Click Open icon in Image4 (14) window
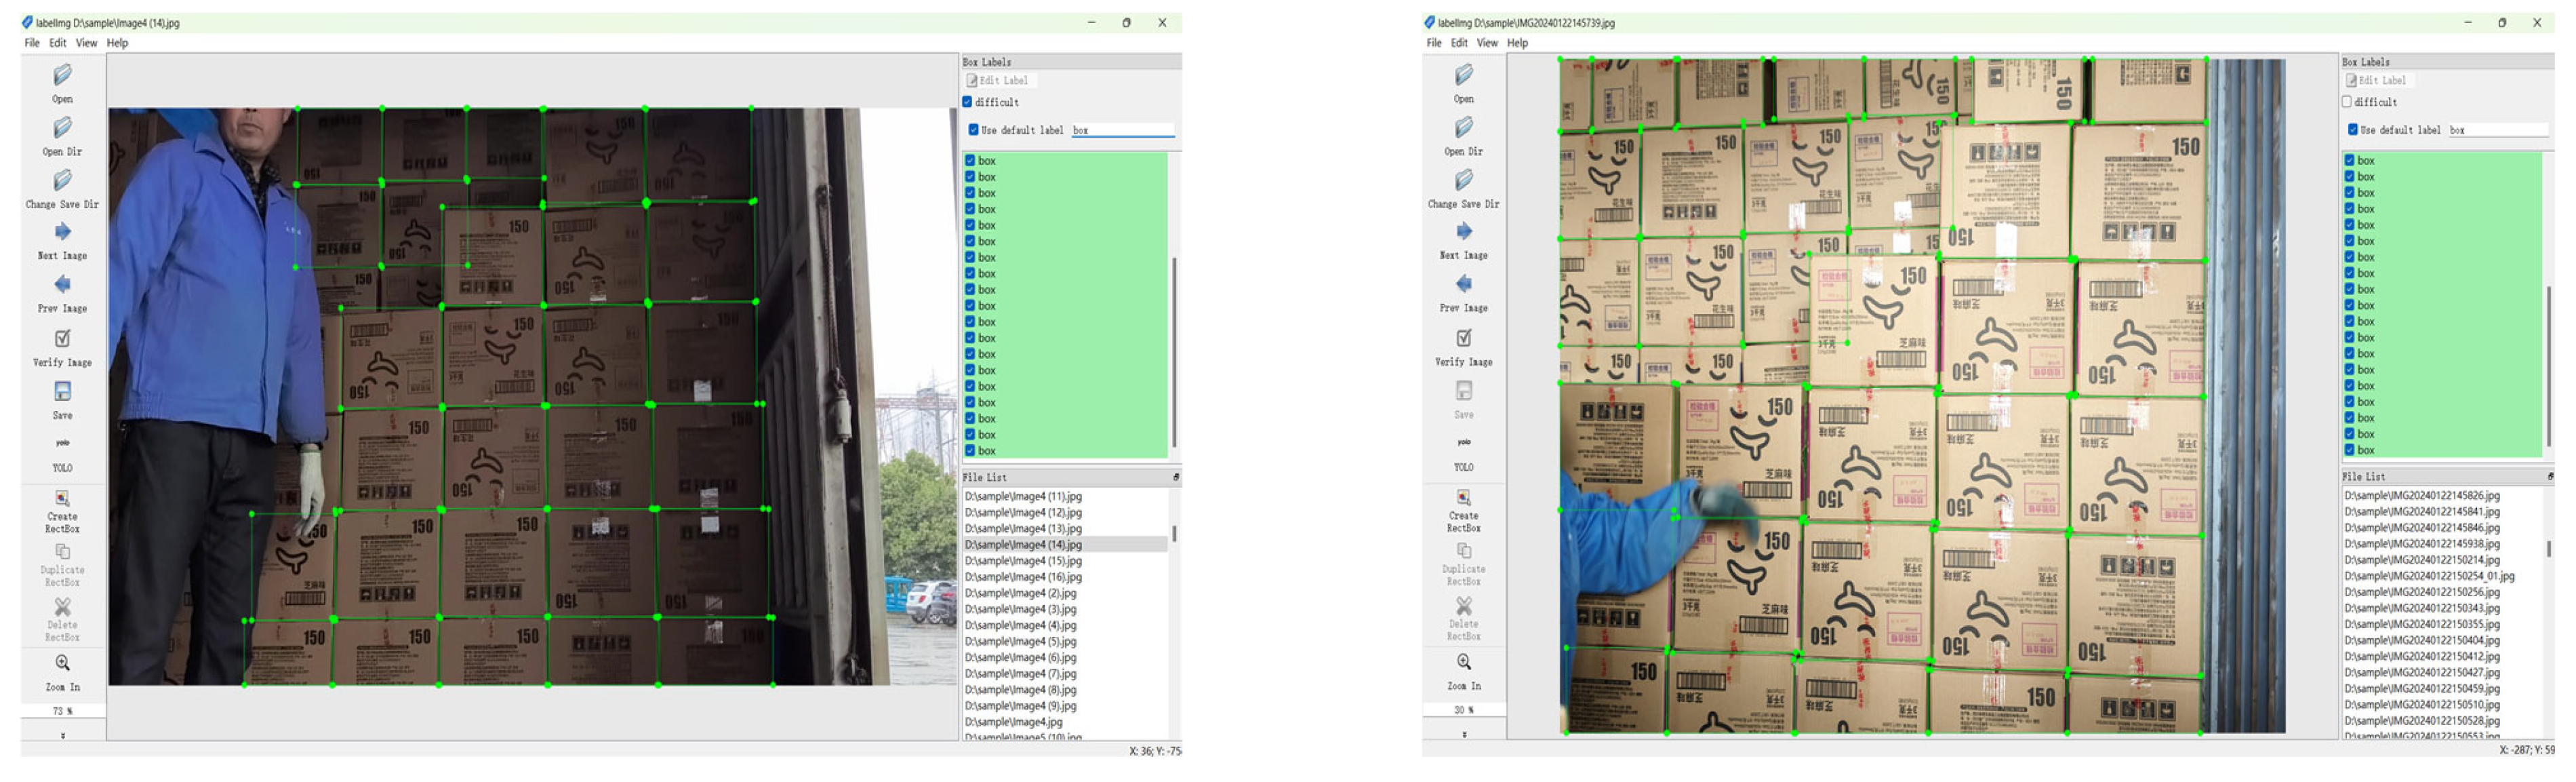Viewport: 2576px width, 782px height. (x=62, y=75)
